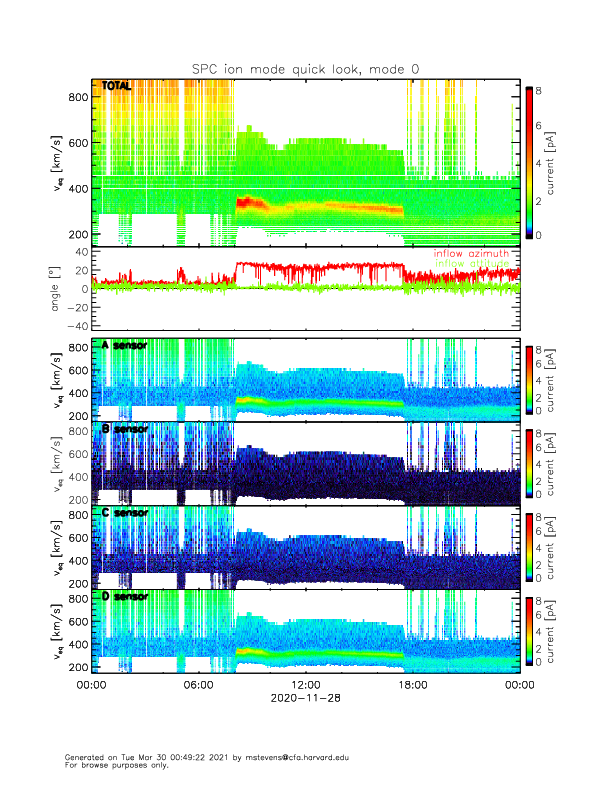
Task: Click the 06:00 time axis tick label
Action: click(198, 685)
